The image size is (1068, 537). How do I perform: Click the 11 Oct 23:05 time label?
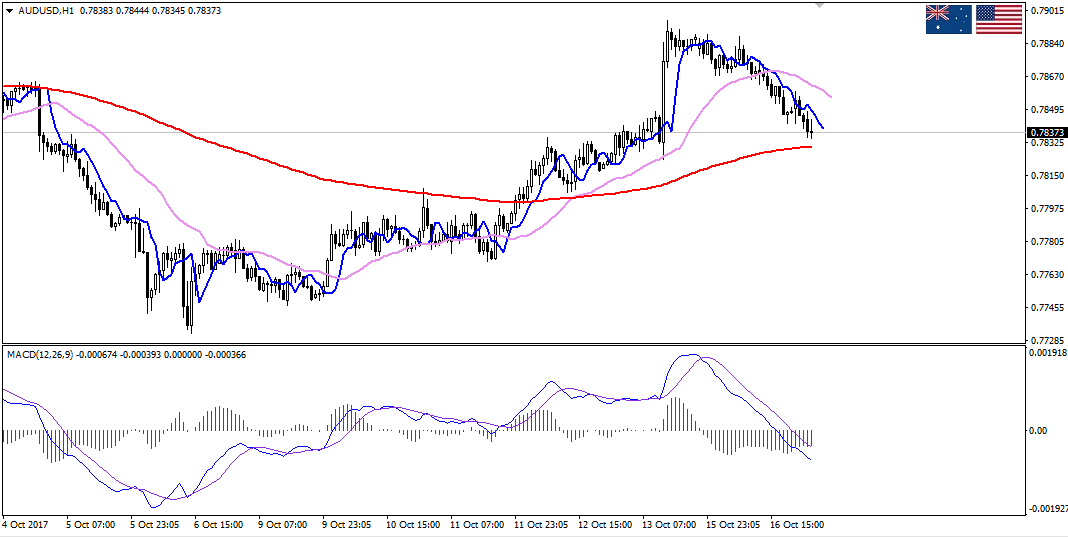539,525
